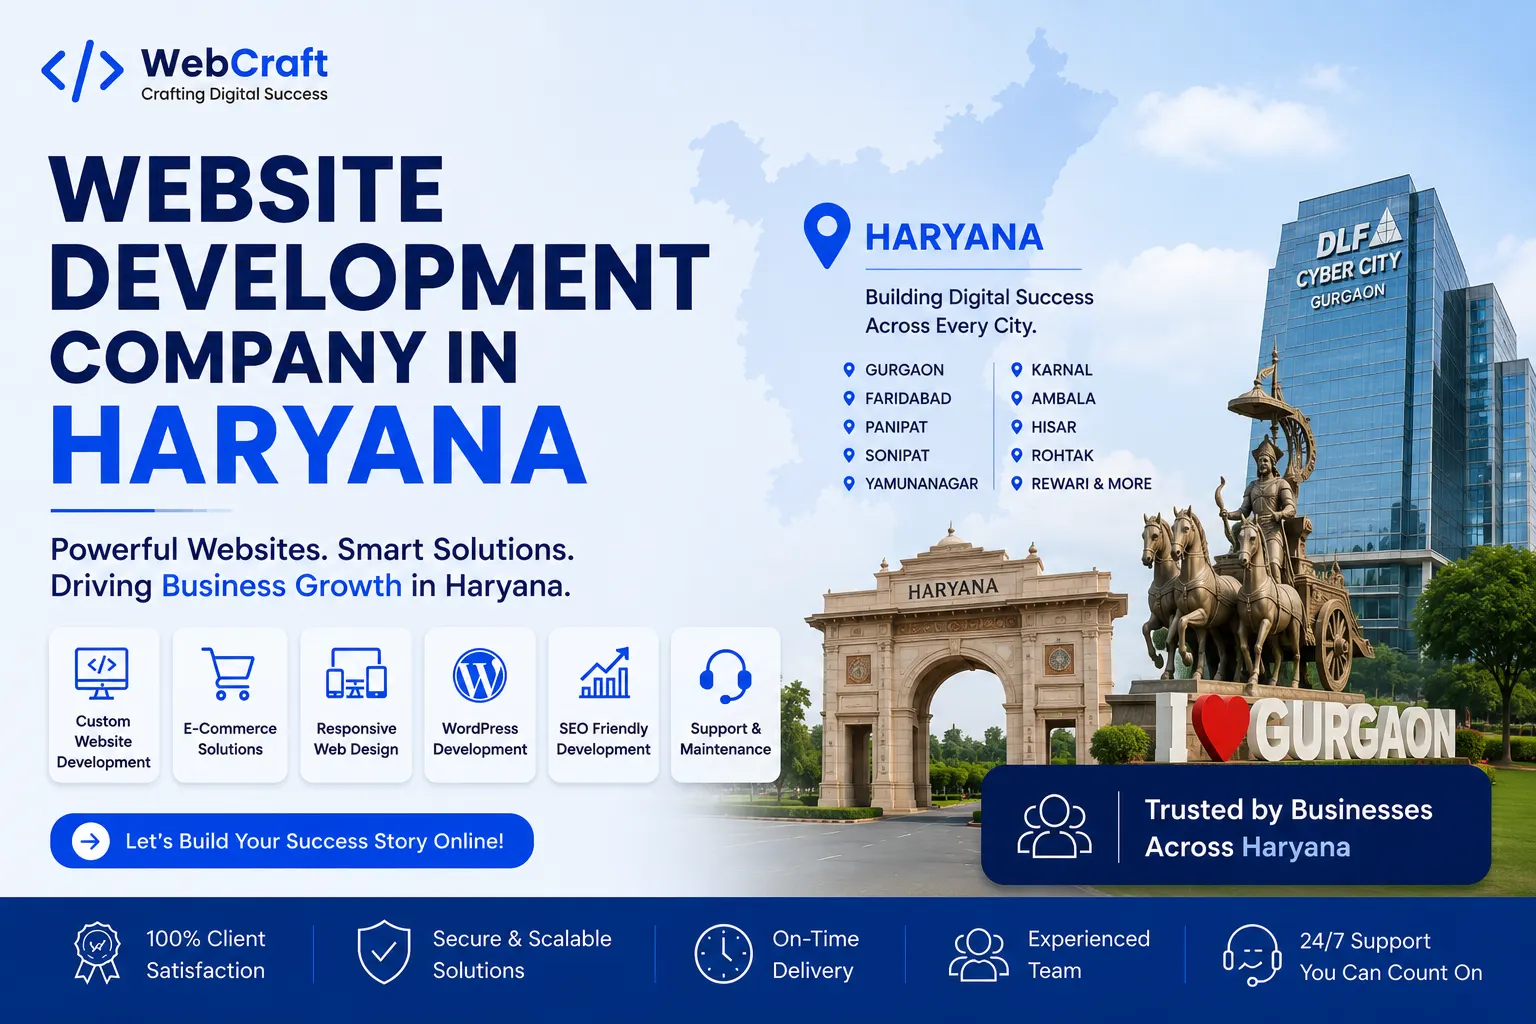Image resolution: width=1536 pixels, height=1024 pixels.
Task: Click the red heart in I love Gurgaon sign
Action: [x=1220, y=727]
